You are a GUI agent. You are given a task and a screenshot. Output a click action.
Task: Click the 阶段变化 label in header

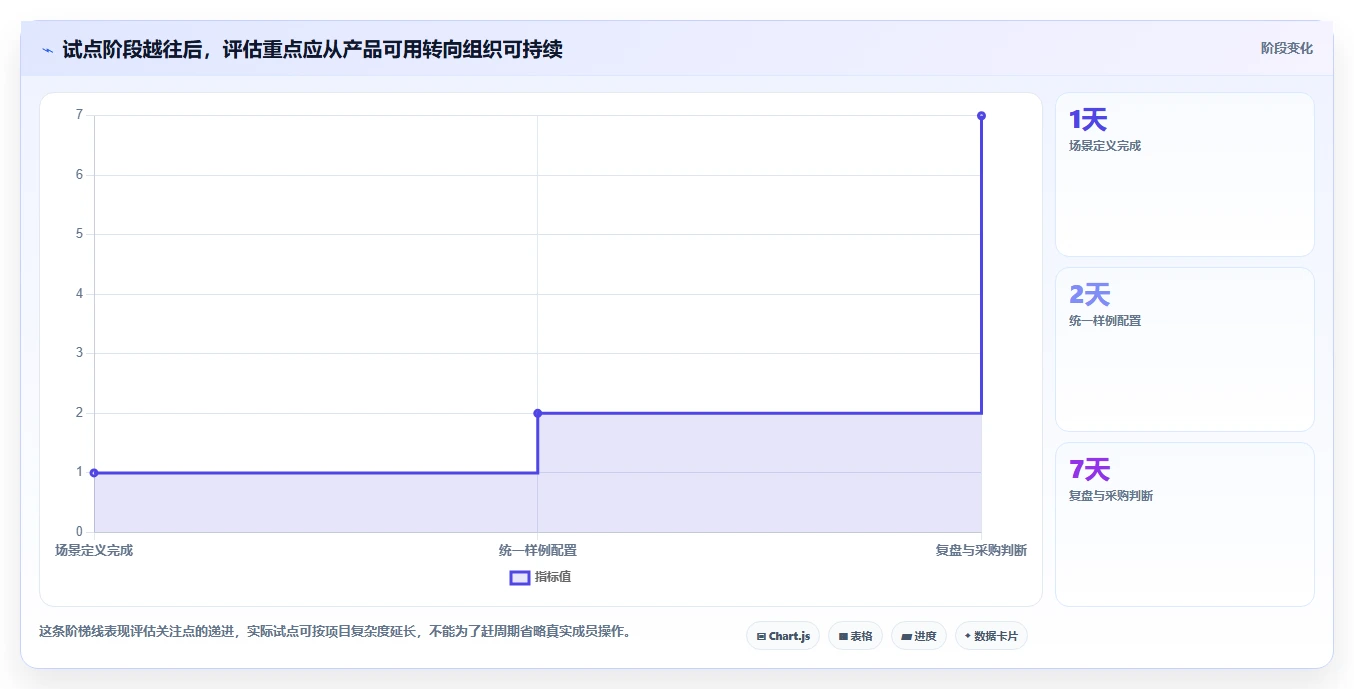point(1286,48)
